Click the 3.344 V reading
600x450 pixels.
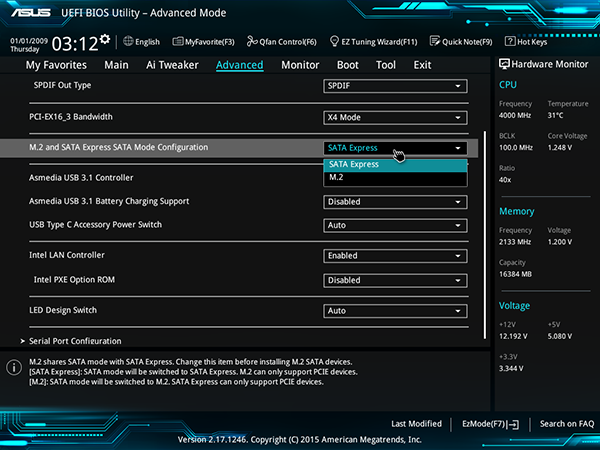coord(511,368)
